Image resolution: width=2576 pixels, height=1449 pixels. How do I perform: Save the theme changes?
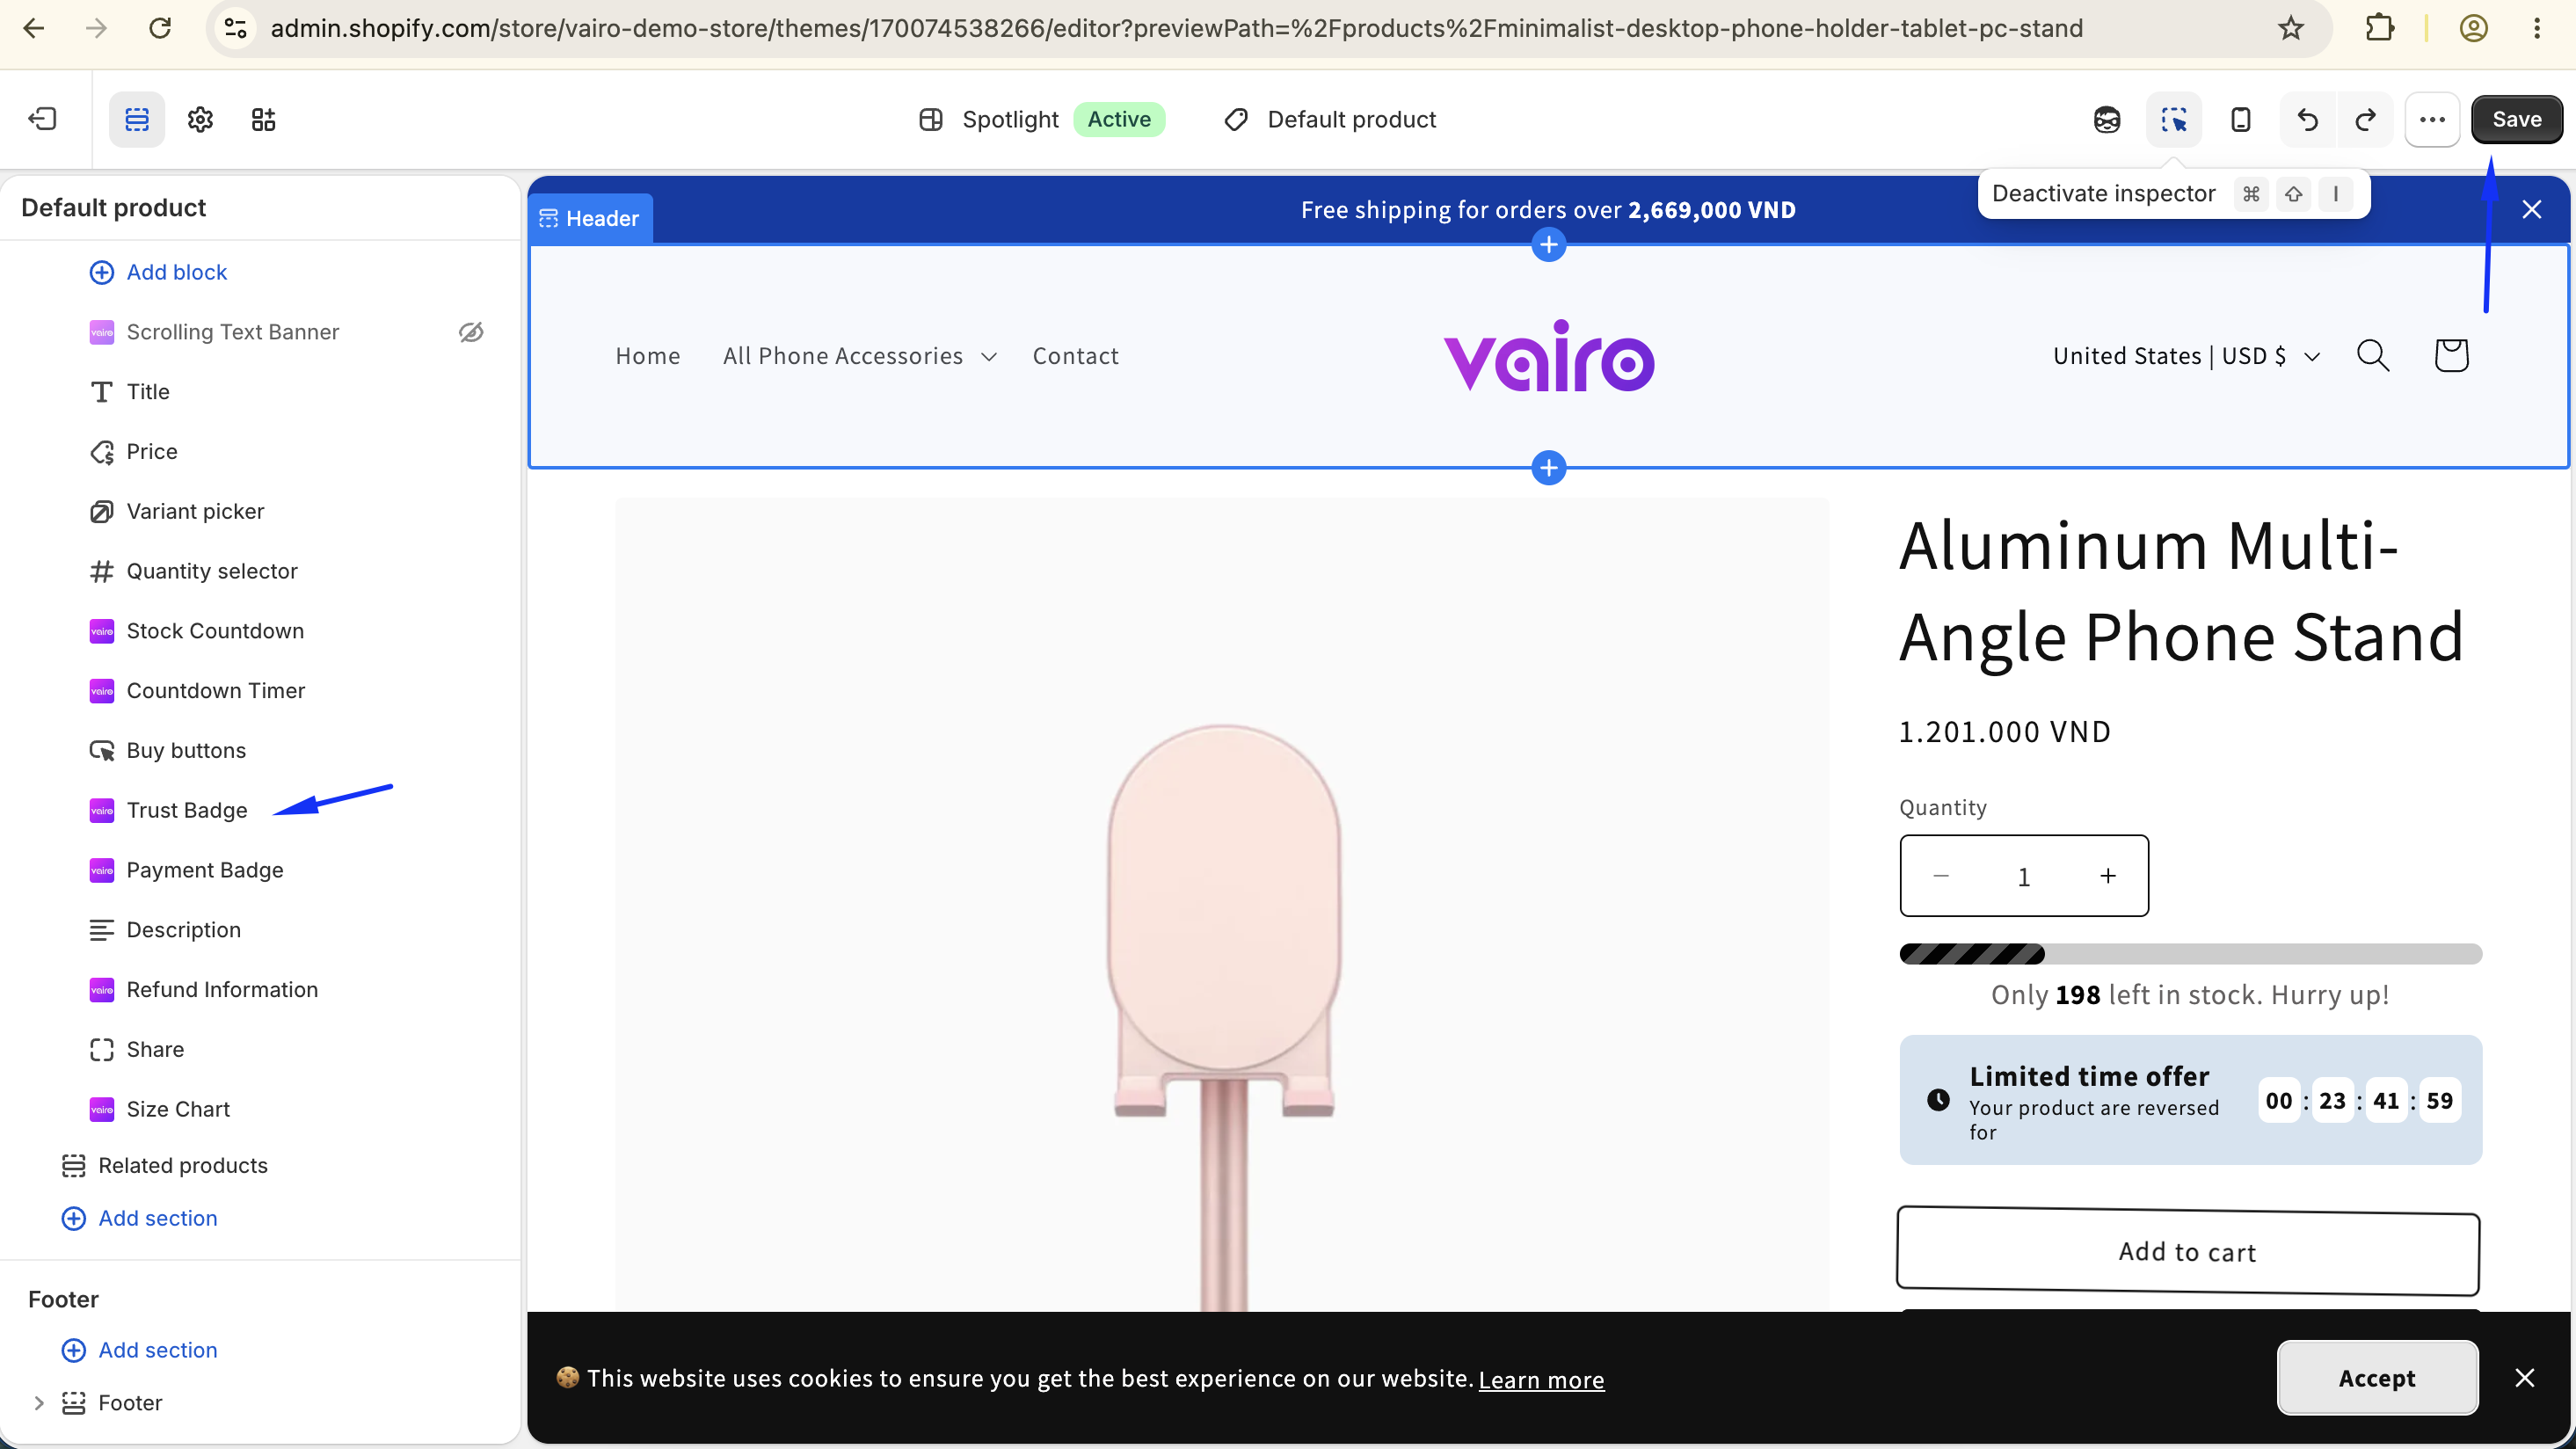pyautogui.click(x=2516, y=119)
